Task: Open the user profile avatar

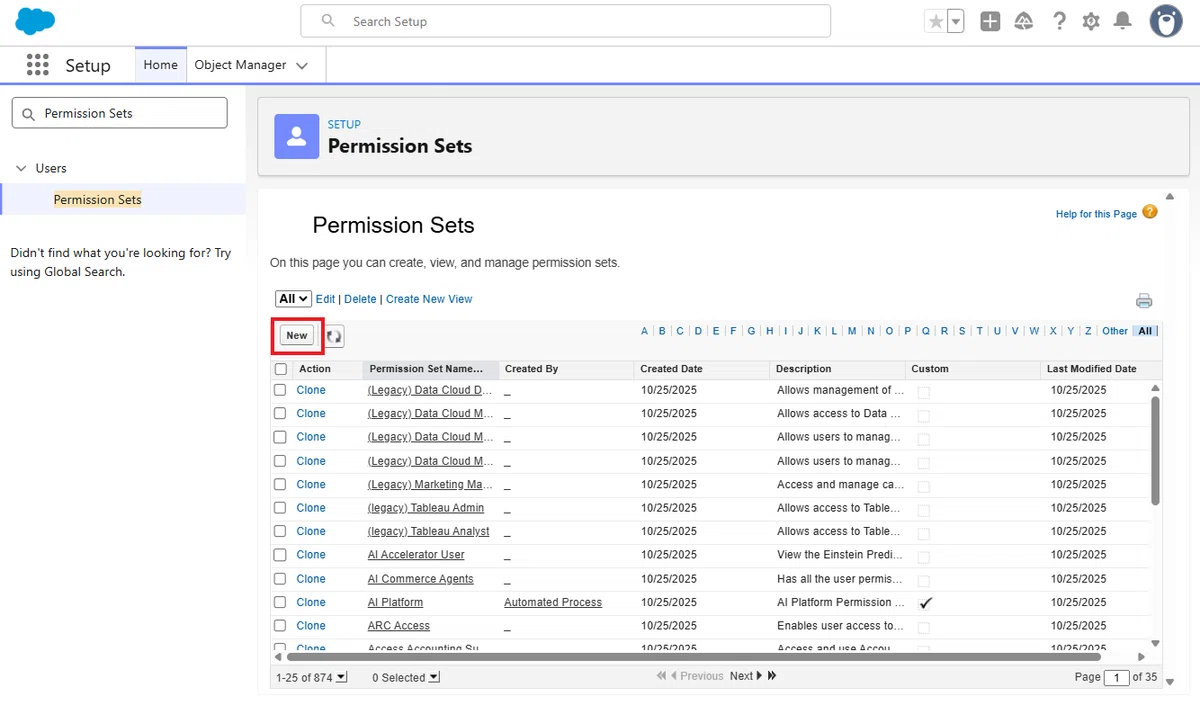Action: pyautogui.click(x=1166, y=21)
